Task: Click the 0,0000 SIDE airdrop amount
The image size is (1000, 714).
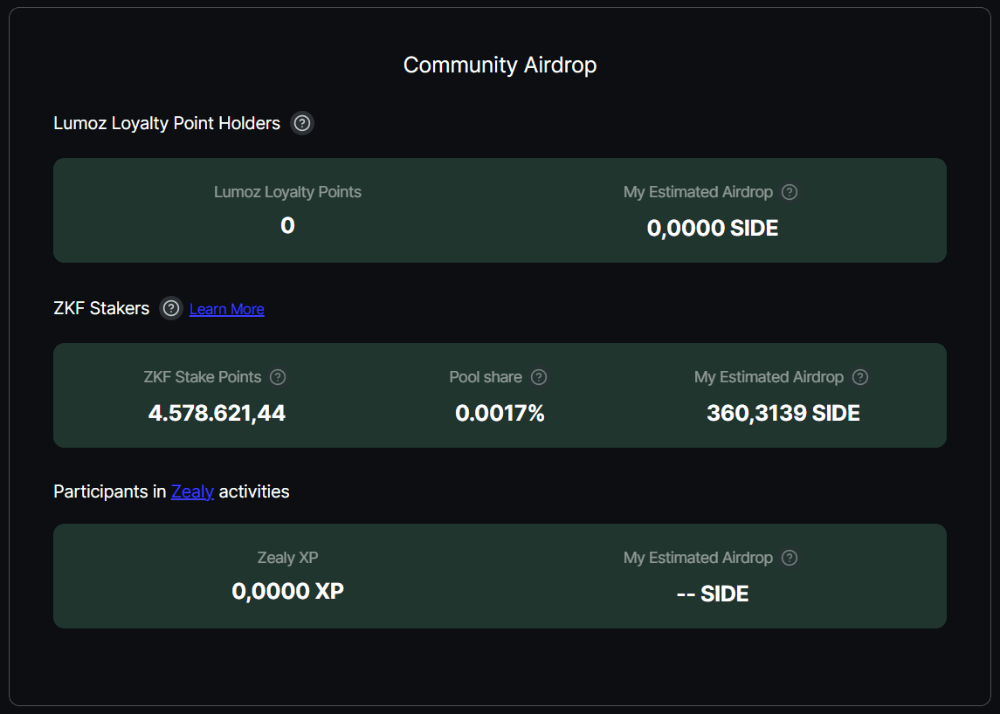Action: 712,228
